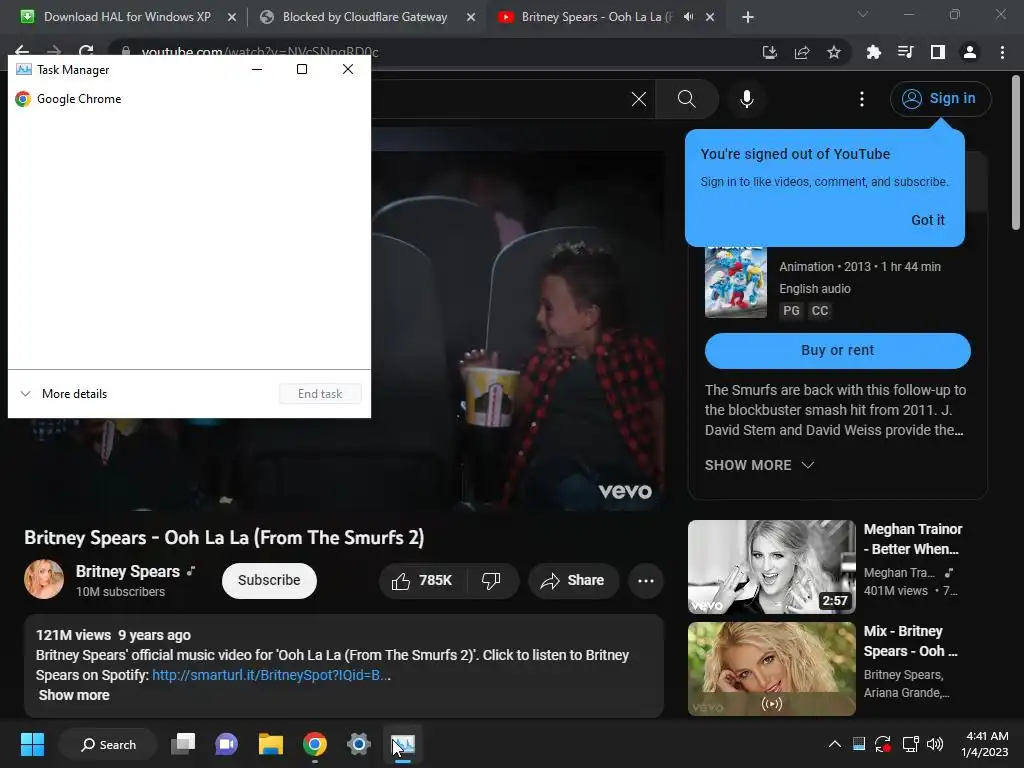Open the Meghan Trainor Better When video thumbnail
1024x768 pixels.
click(772, 567)
